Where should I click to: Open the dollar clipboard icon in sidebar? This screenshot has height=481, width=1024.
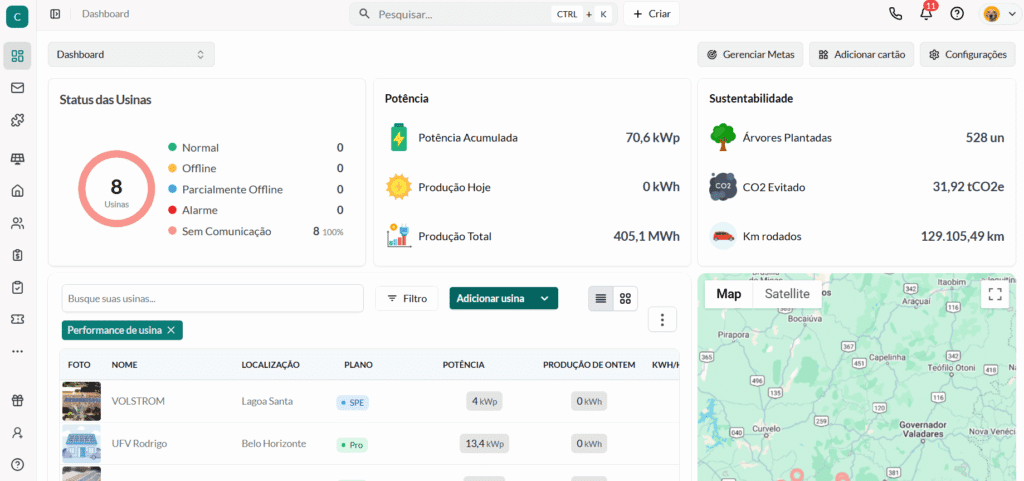pos(18,255)
